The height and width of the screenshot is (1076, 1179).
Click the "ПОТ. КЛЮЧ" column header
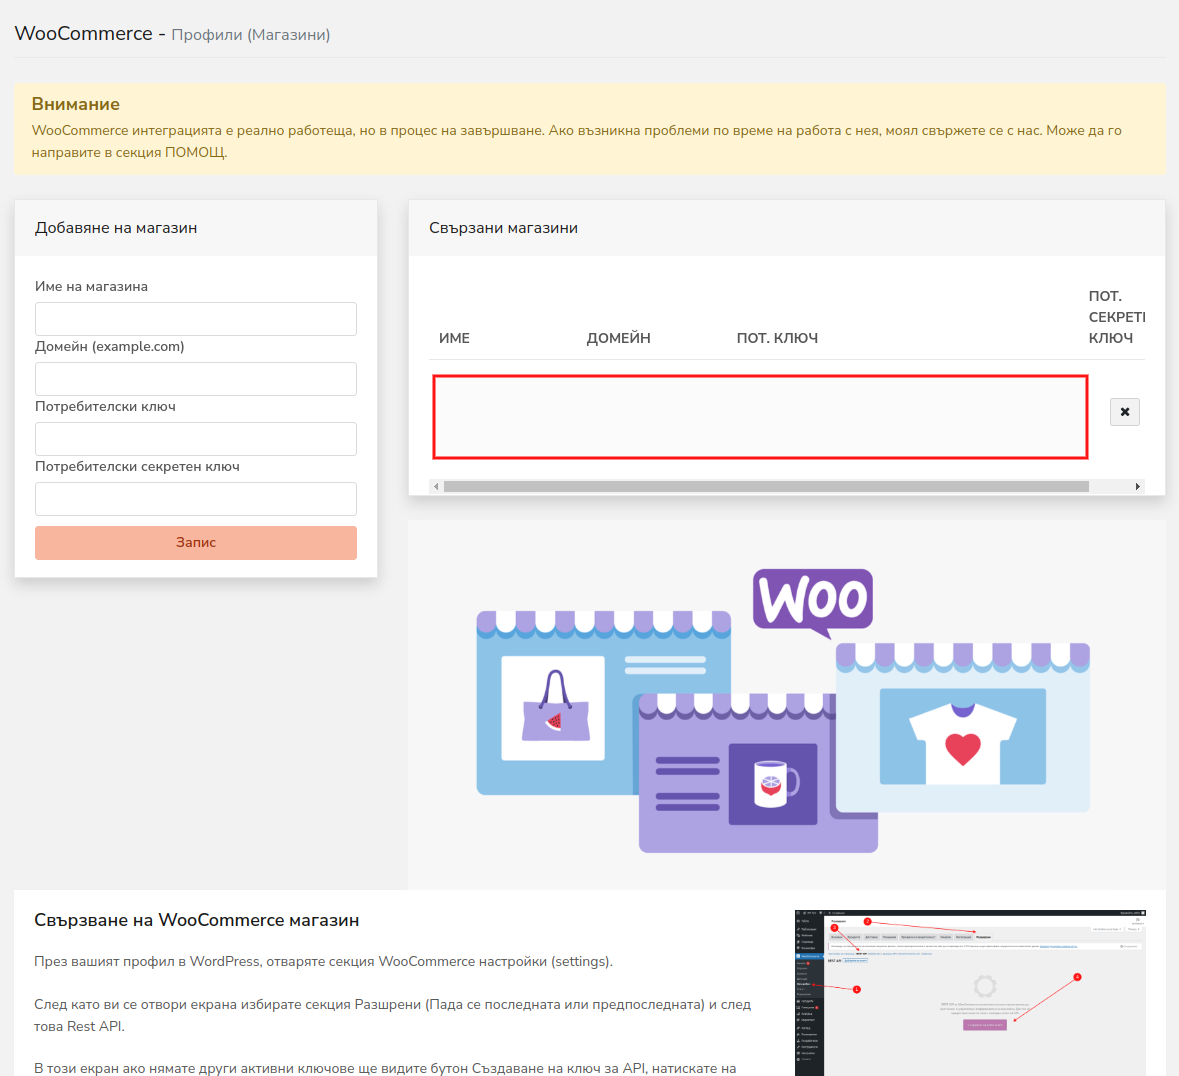click(777, 338)
